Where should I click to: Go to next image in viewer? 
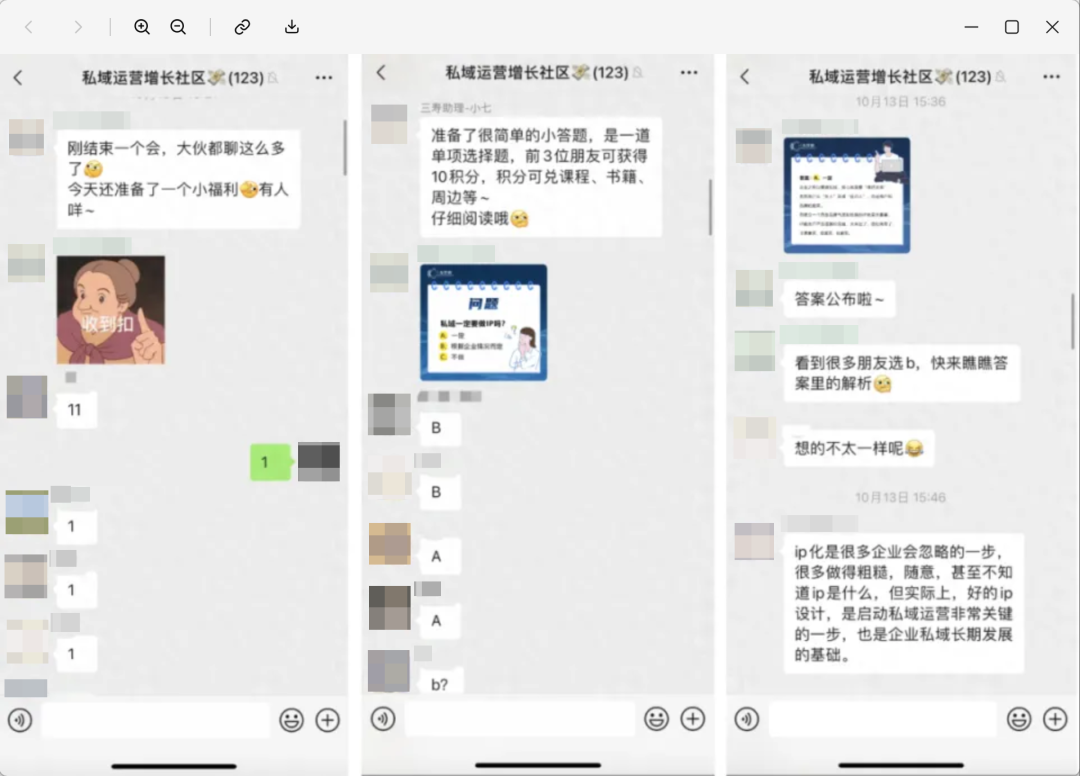point(78,27)
